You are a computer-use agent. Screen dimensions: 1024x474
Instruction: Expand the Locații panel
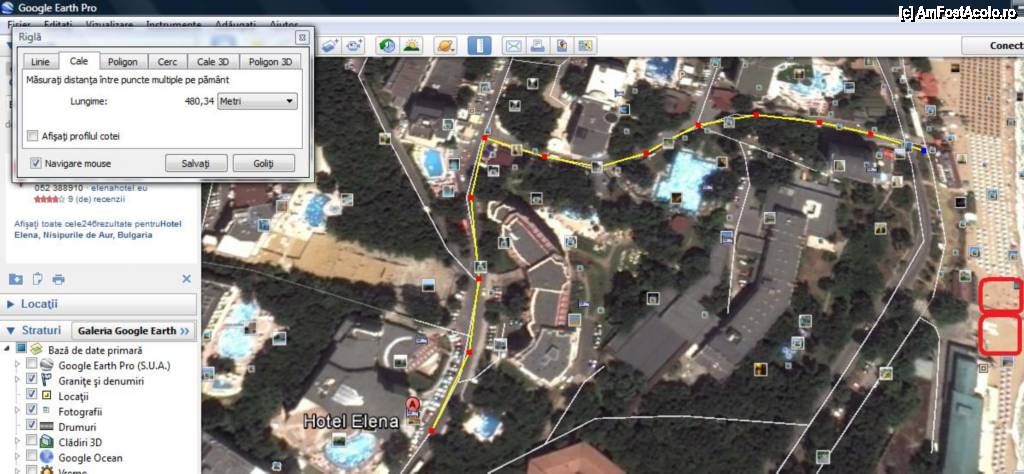pos(11,304)
